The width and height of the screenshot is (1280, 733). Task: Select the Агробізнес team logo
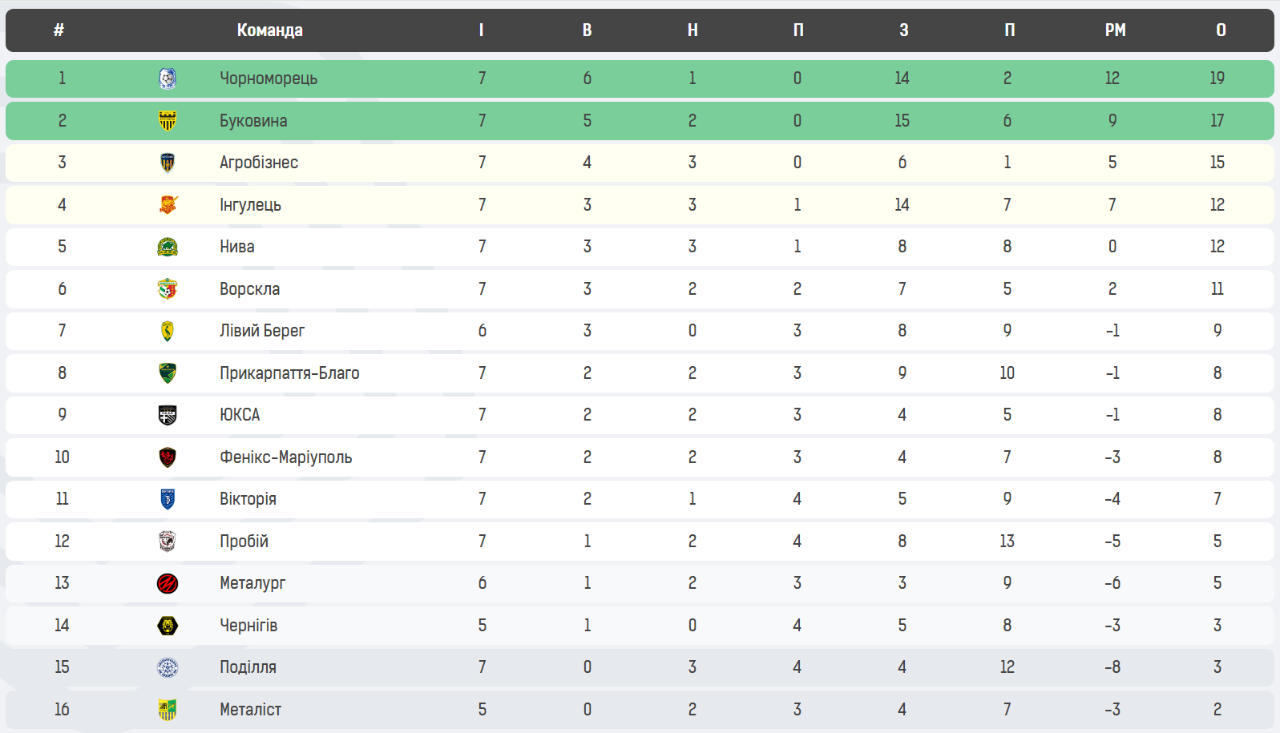pyautogui.click(x=168, y=163)
